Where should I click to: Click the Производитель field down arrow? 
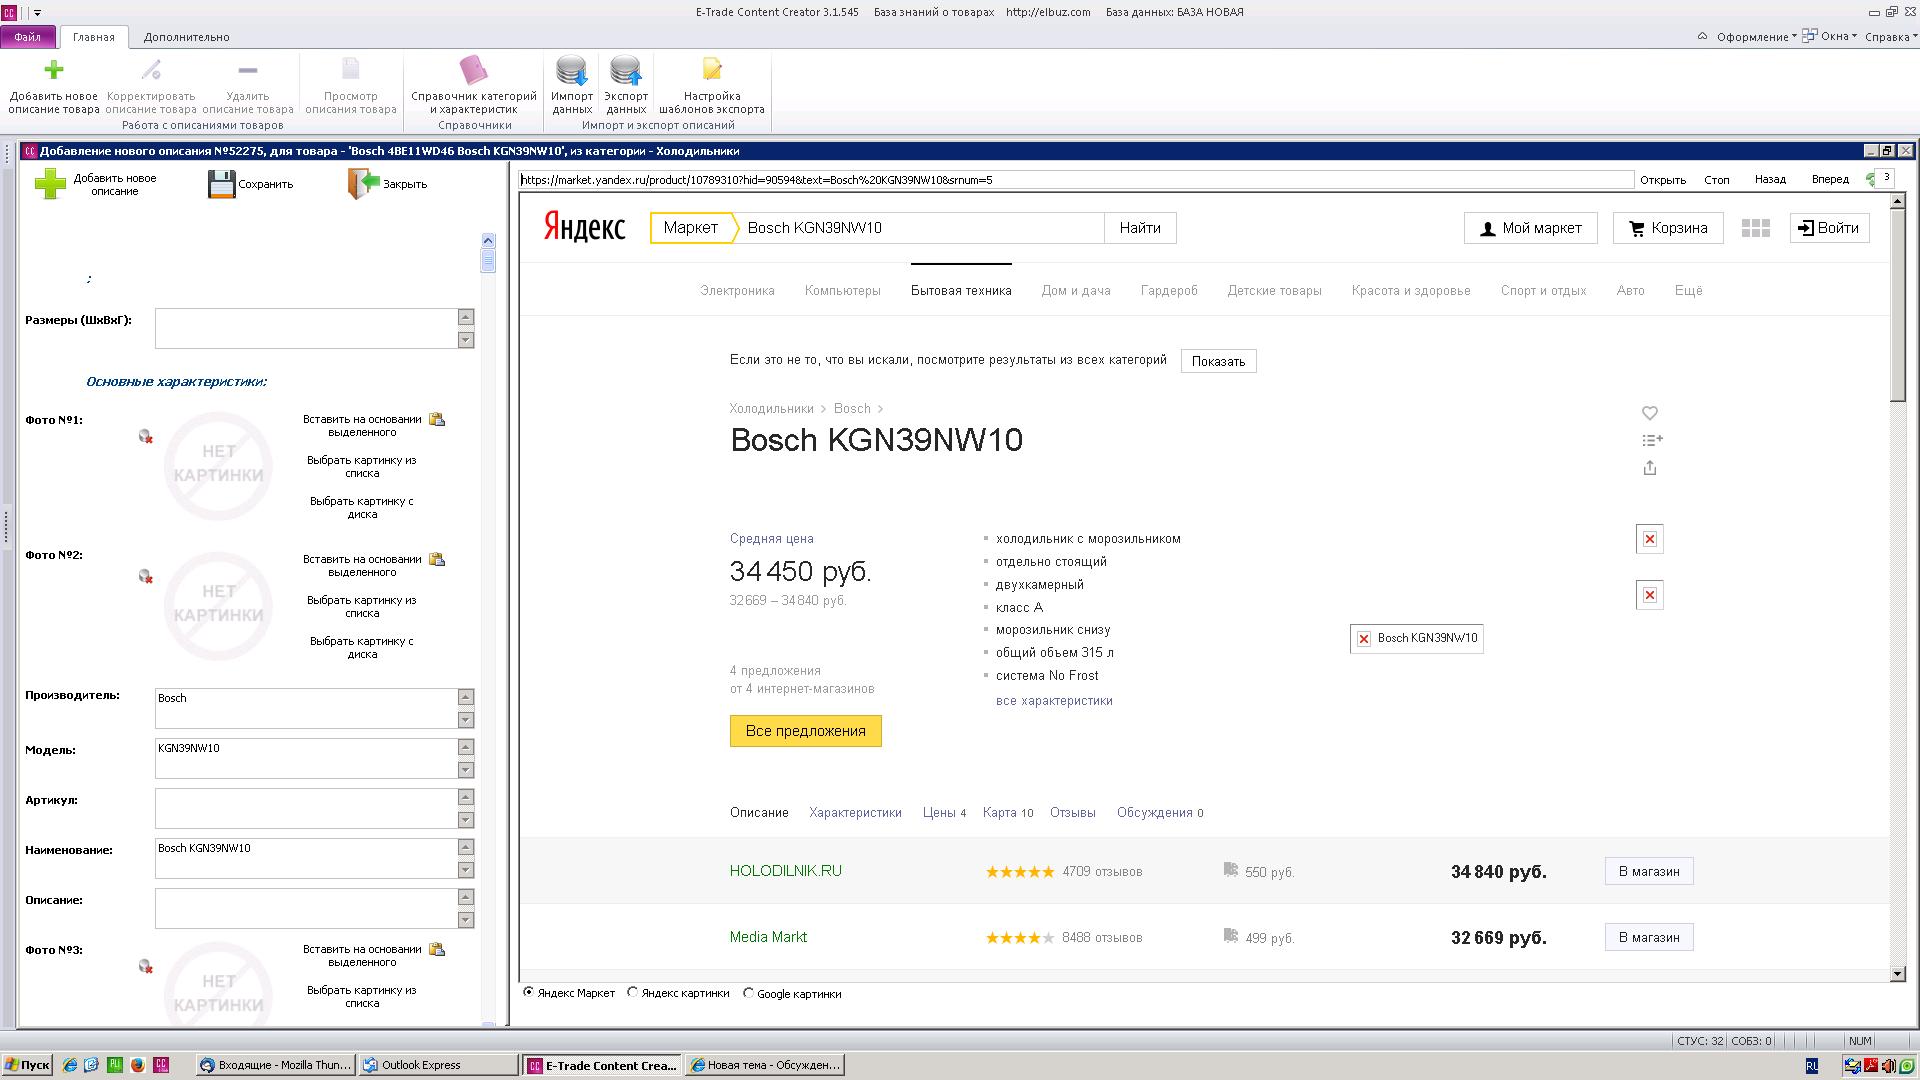point(466,720)
